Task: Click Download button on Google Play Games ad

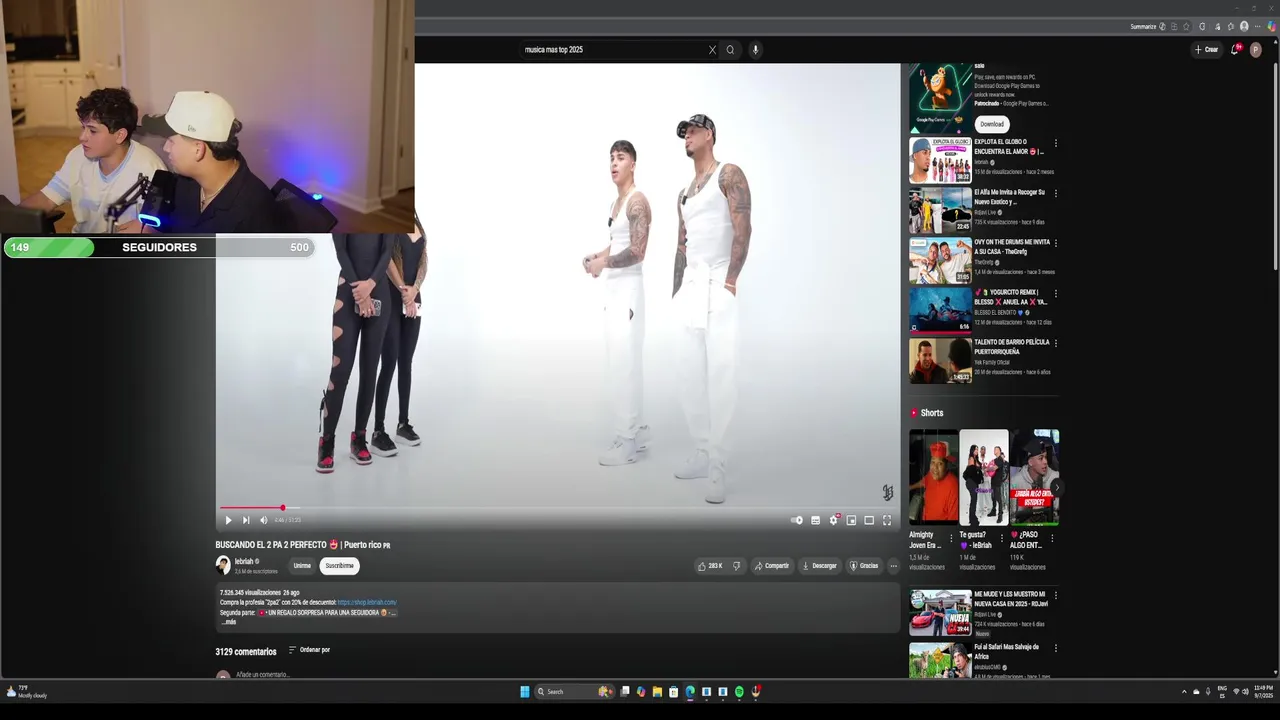Action: (991, 124)
